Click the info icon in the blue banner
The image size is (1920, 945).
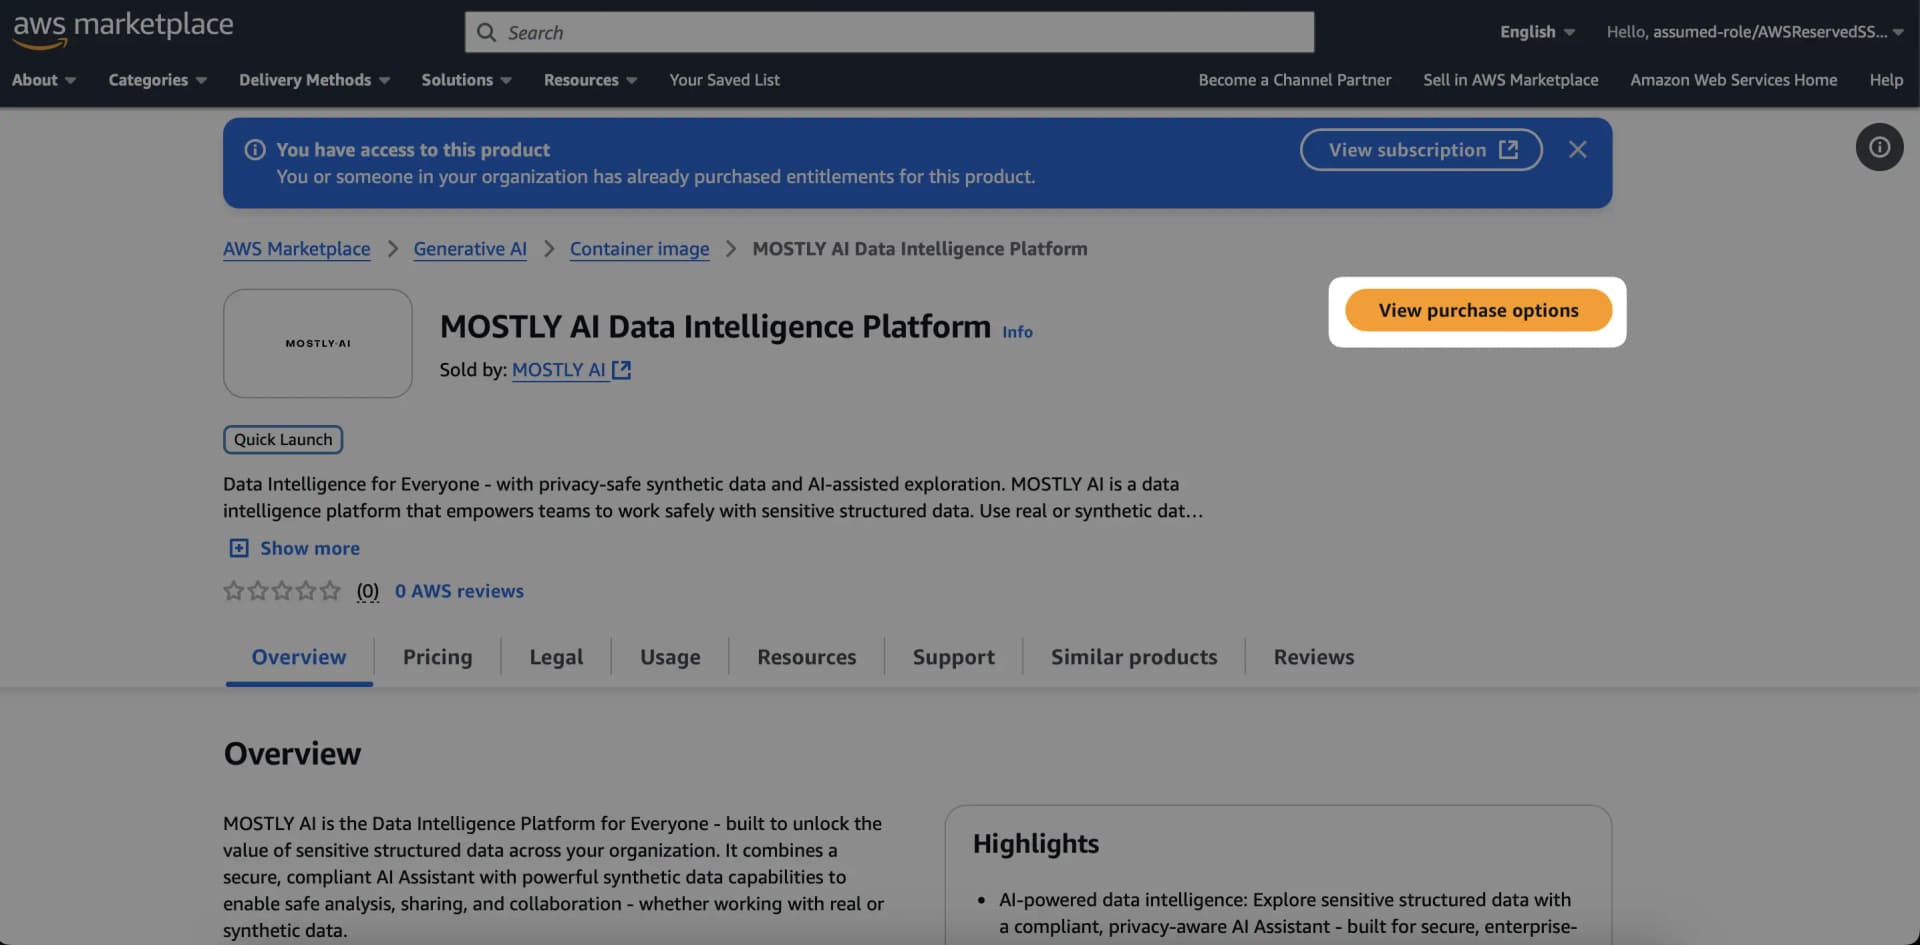255,149
